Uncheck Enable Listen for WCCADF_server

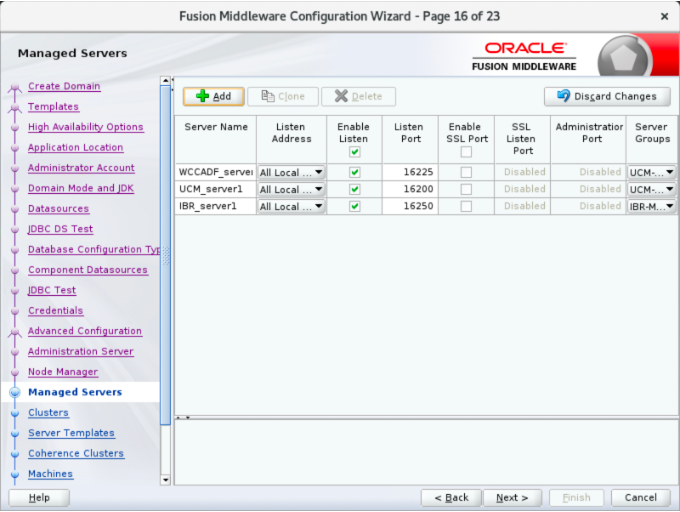coord(354,172)
